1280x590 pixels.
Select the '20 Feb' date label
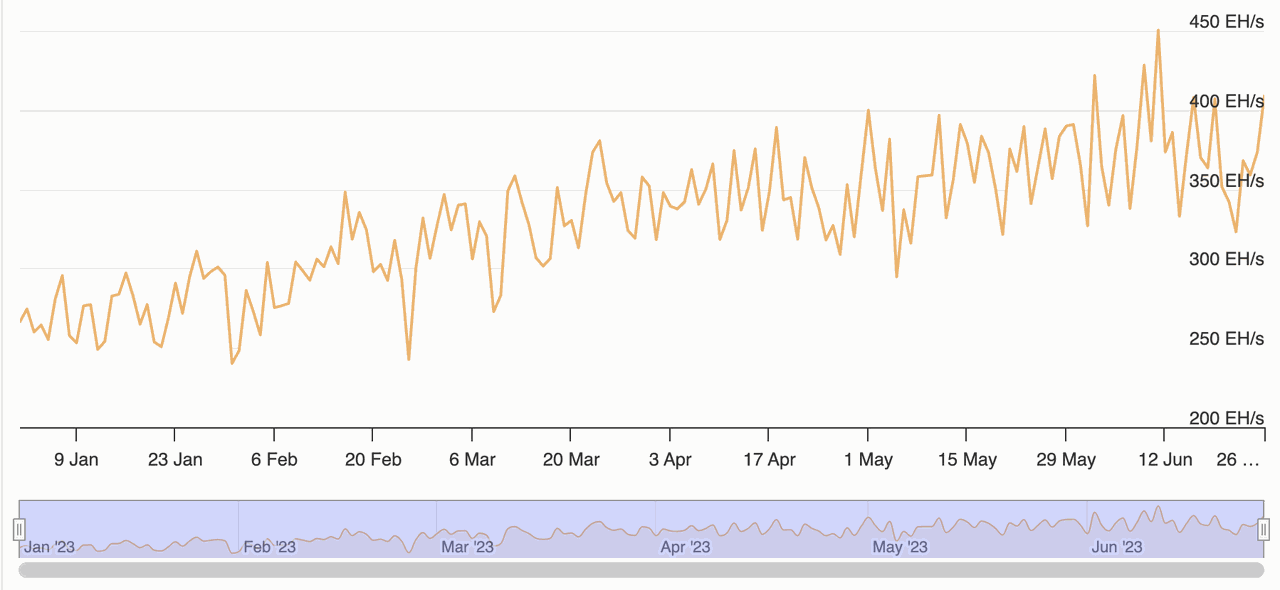click(375, 459)
